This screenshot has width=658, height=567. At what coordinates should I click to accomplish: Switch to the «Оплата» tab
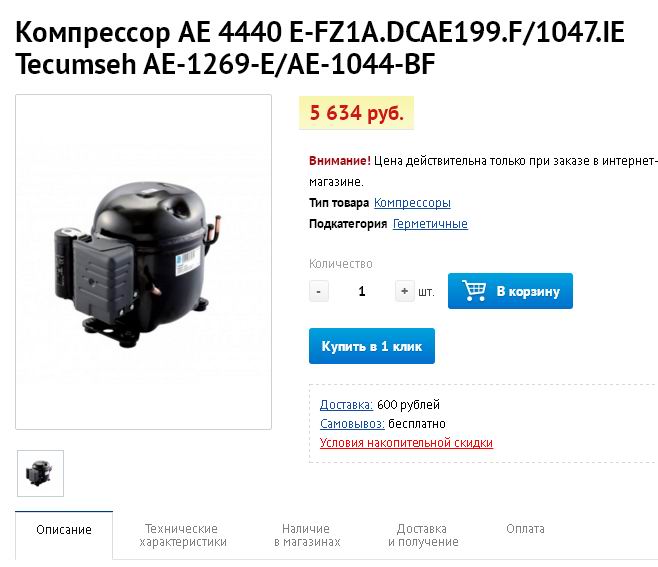click(525, 529)
